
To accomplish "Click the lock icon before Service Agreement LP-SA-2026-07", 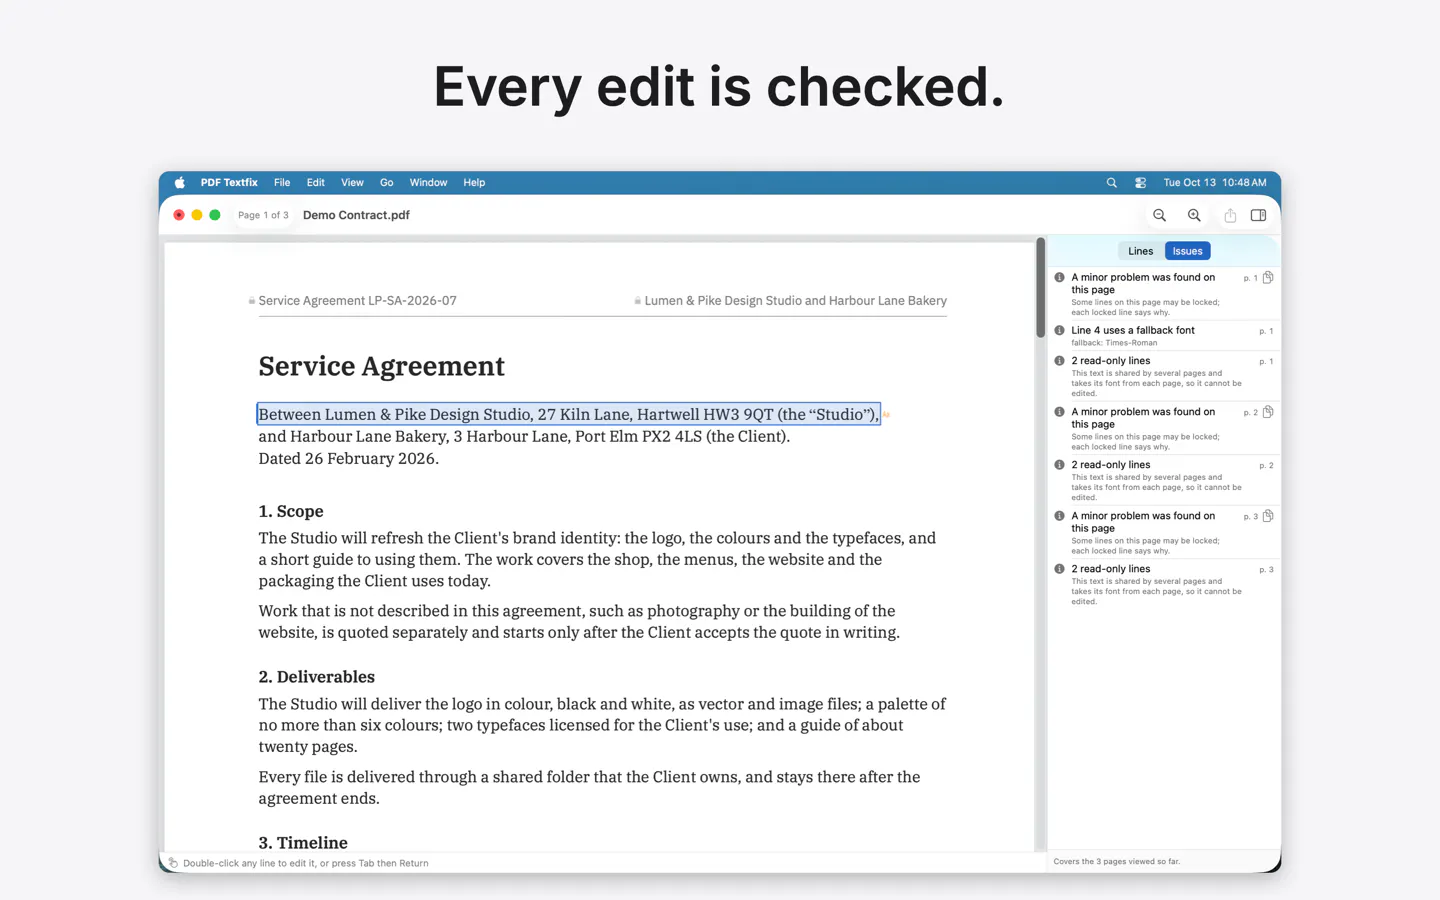I will coord(252,301).
